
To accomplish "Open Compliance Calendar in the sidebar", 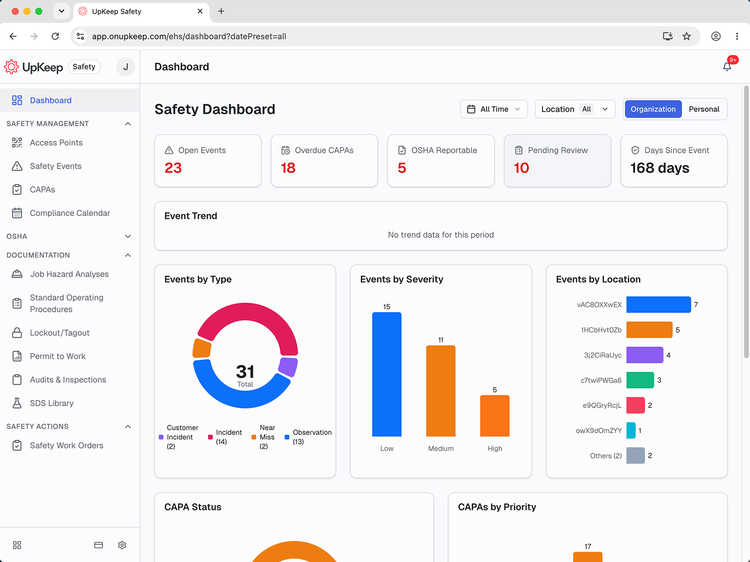I will [70, 213].
